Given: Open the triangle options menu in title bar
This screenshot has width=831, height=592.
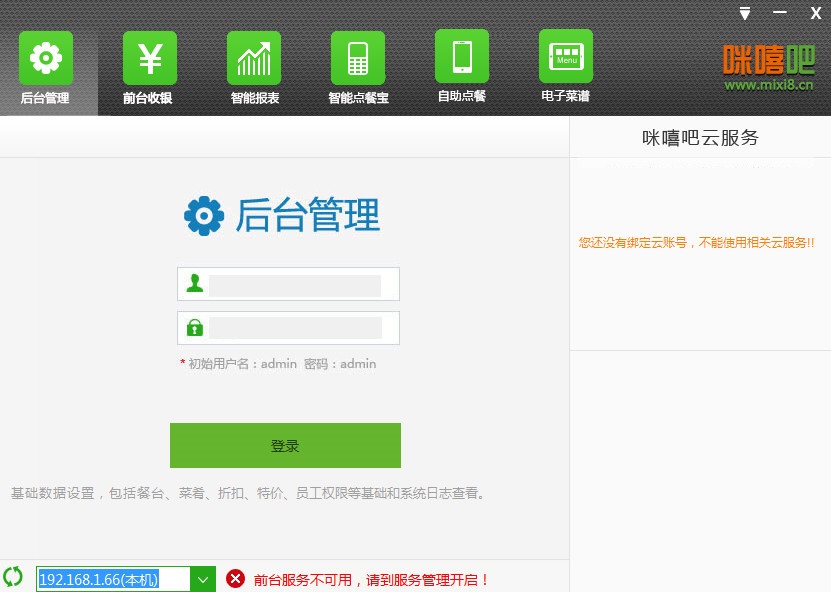Looking at the screenshot, I should [x=745, y=13].
